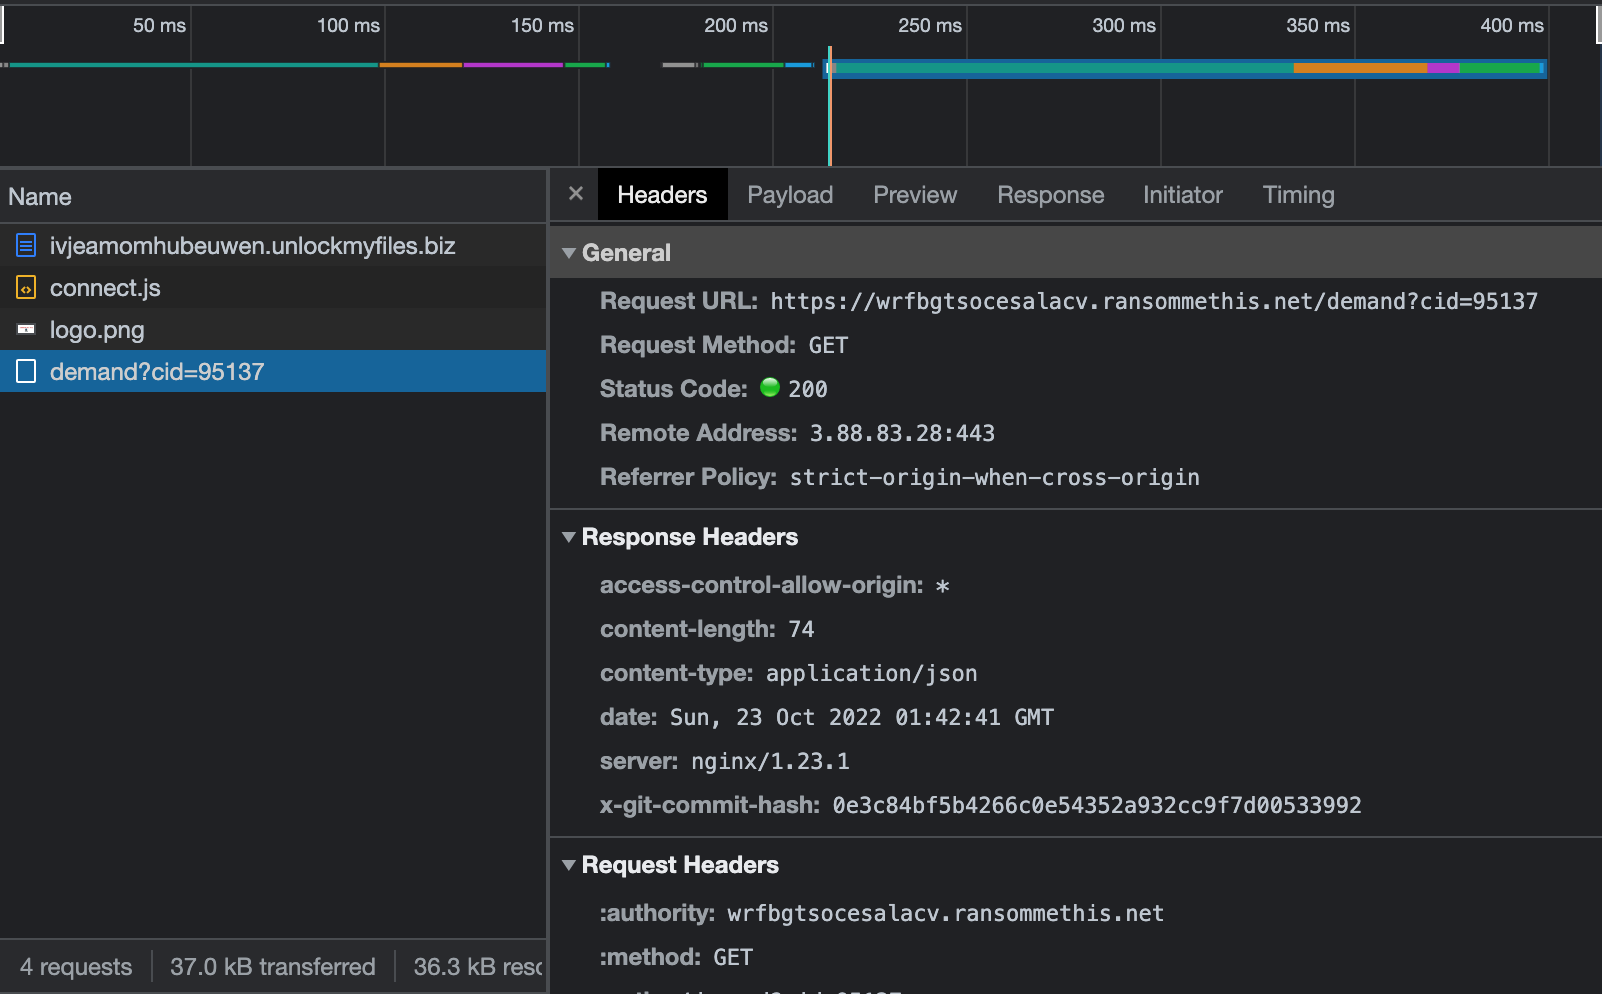Close the request details panel

[x=576, y=194]
